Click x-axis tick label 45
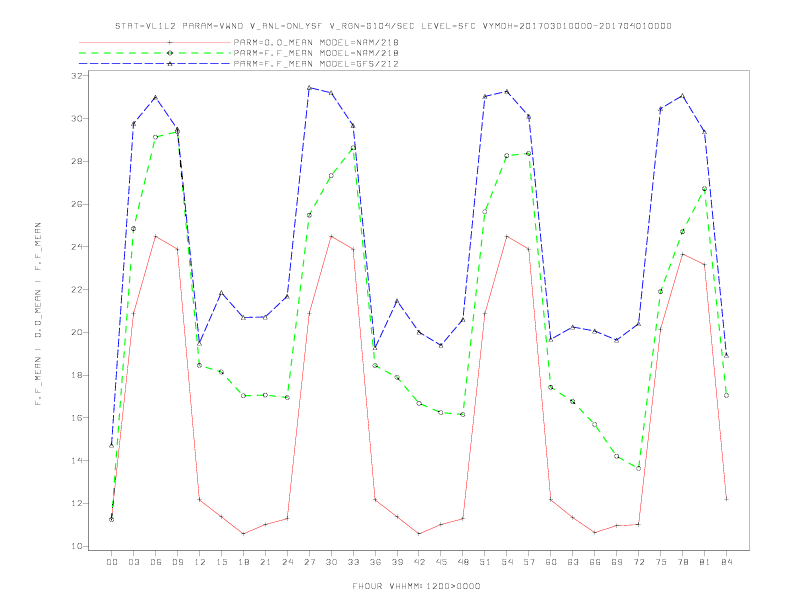 (x=441, y=562)
